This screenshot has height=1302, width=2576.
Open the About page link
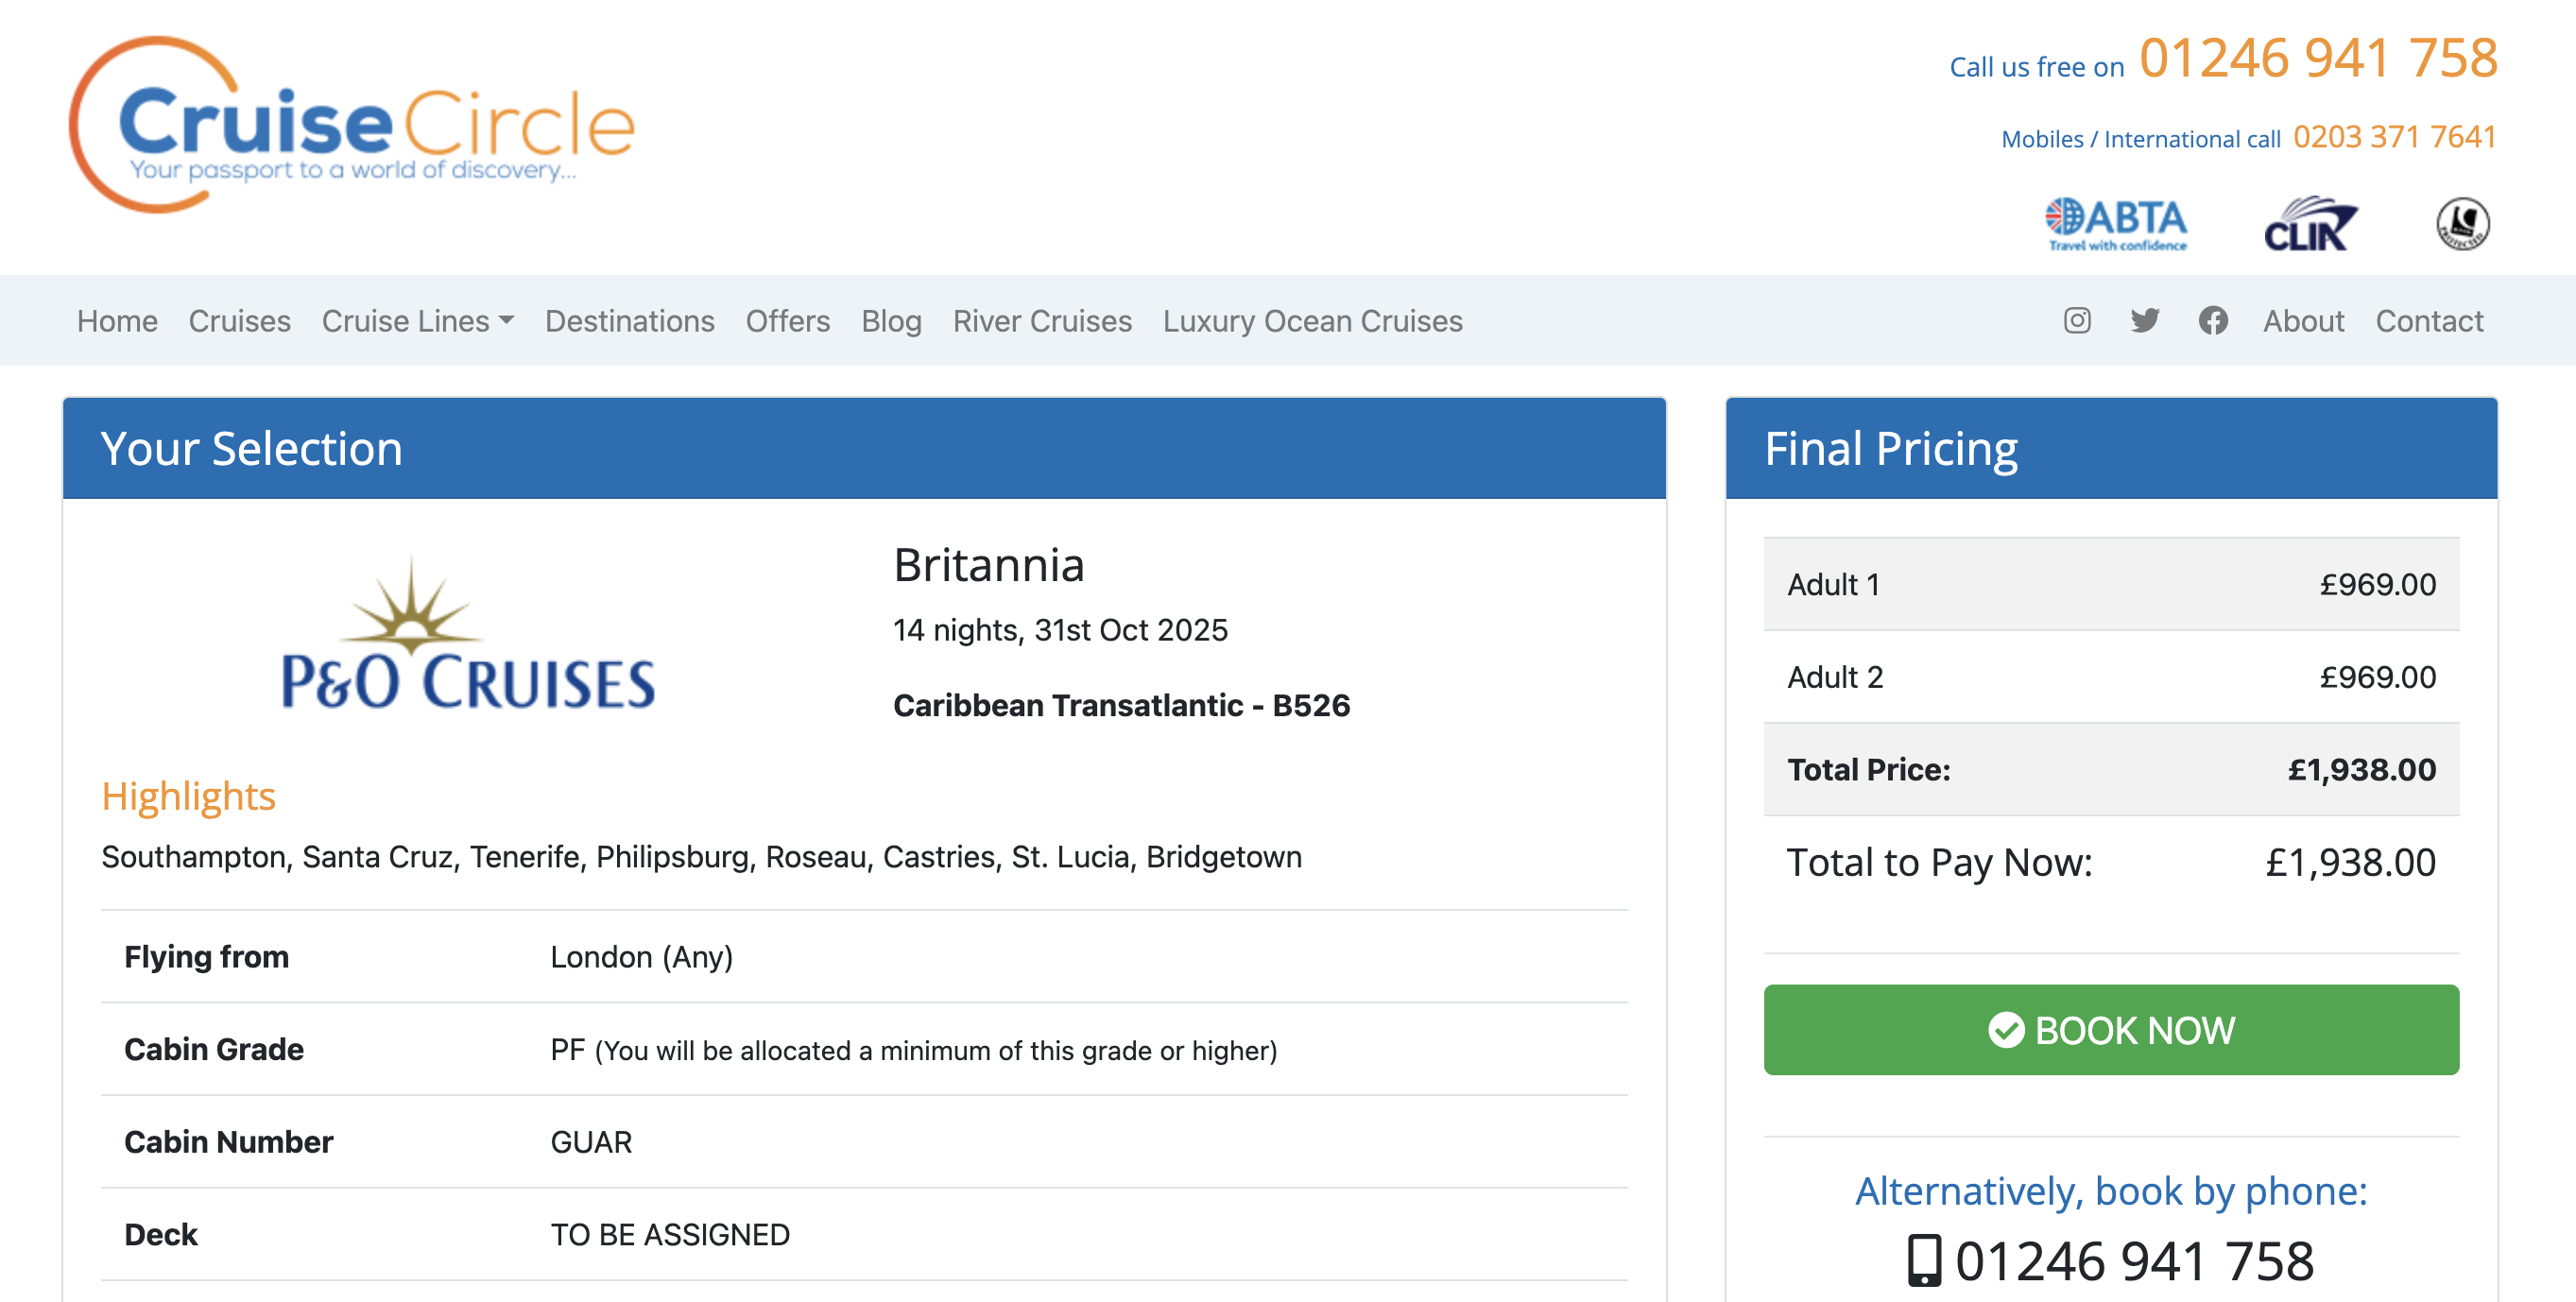pos(2303,321)
